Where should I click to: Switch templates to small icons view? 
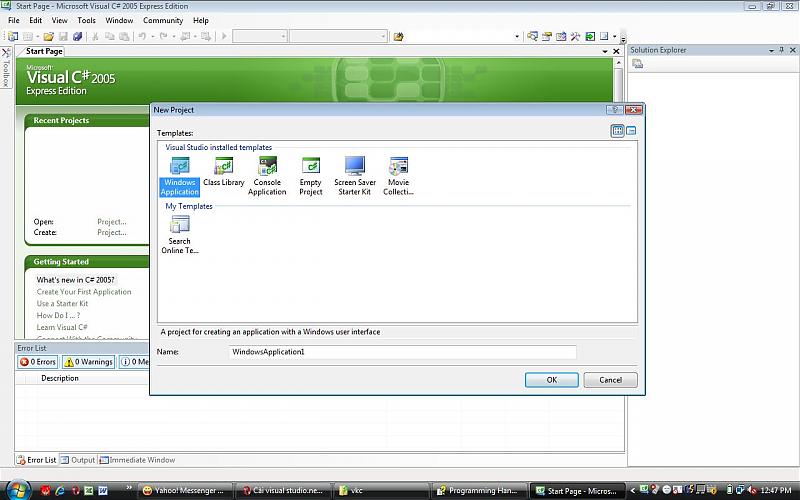[631, 131]
